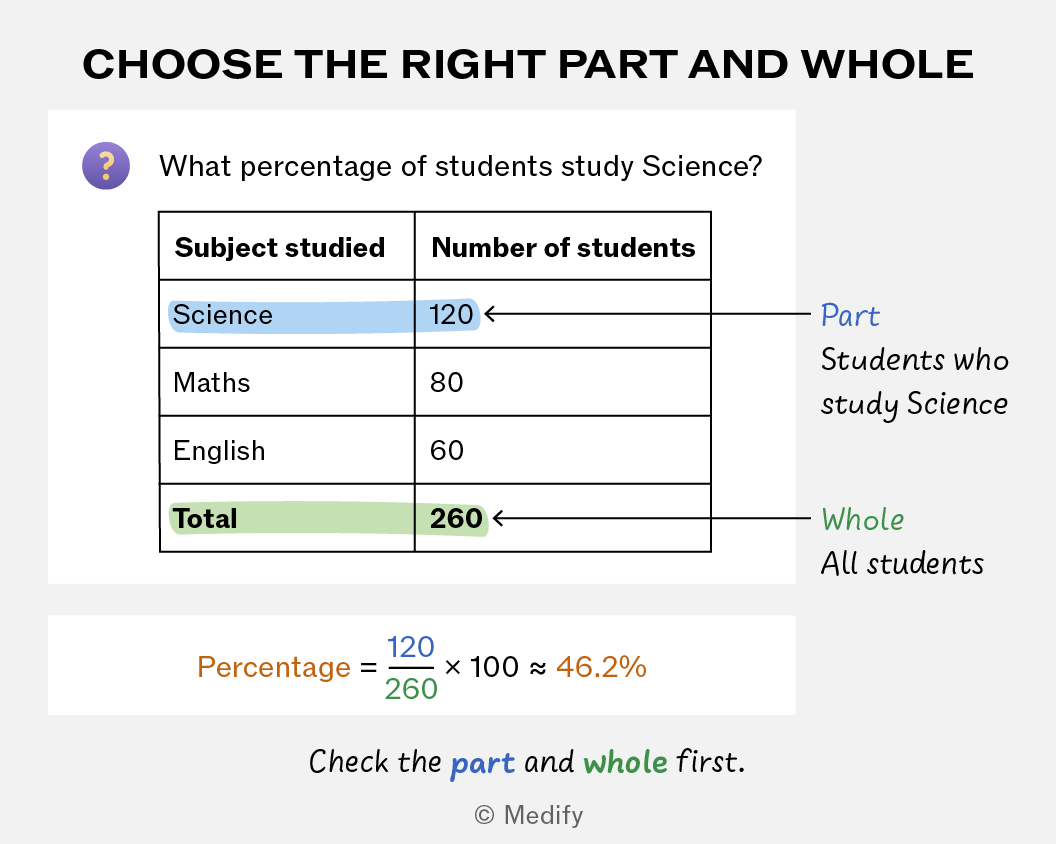Click the bold total value 260

tap(456, 519)
